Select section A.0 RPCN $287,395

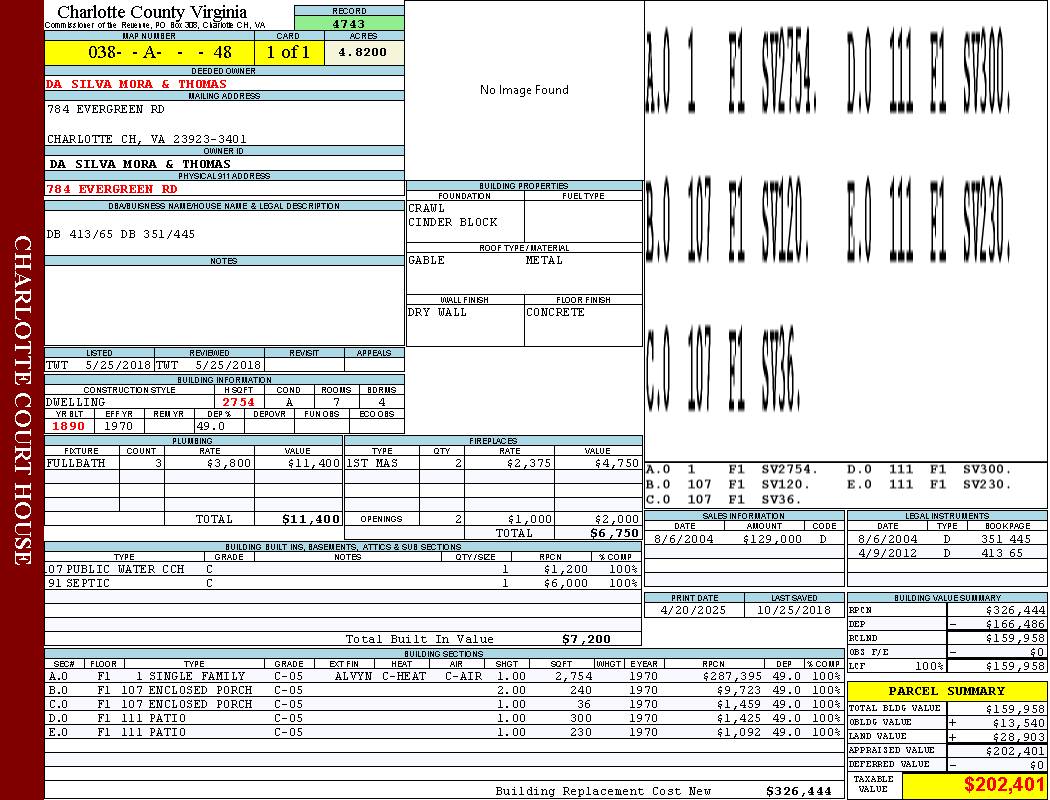pos(732,677)
